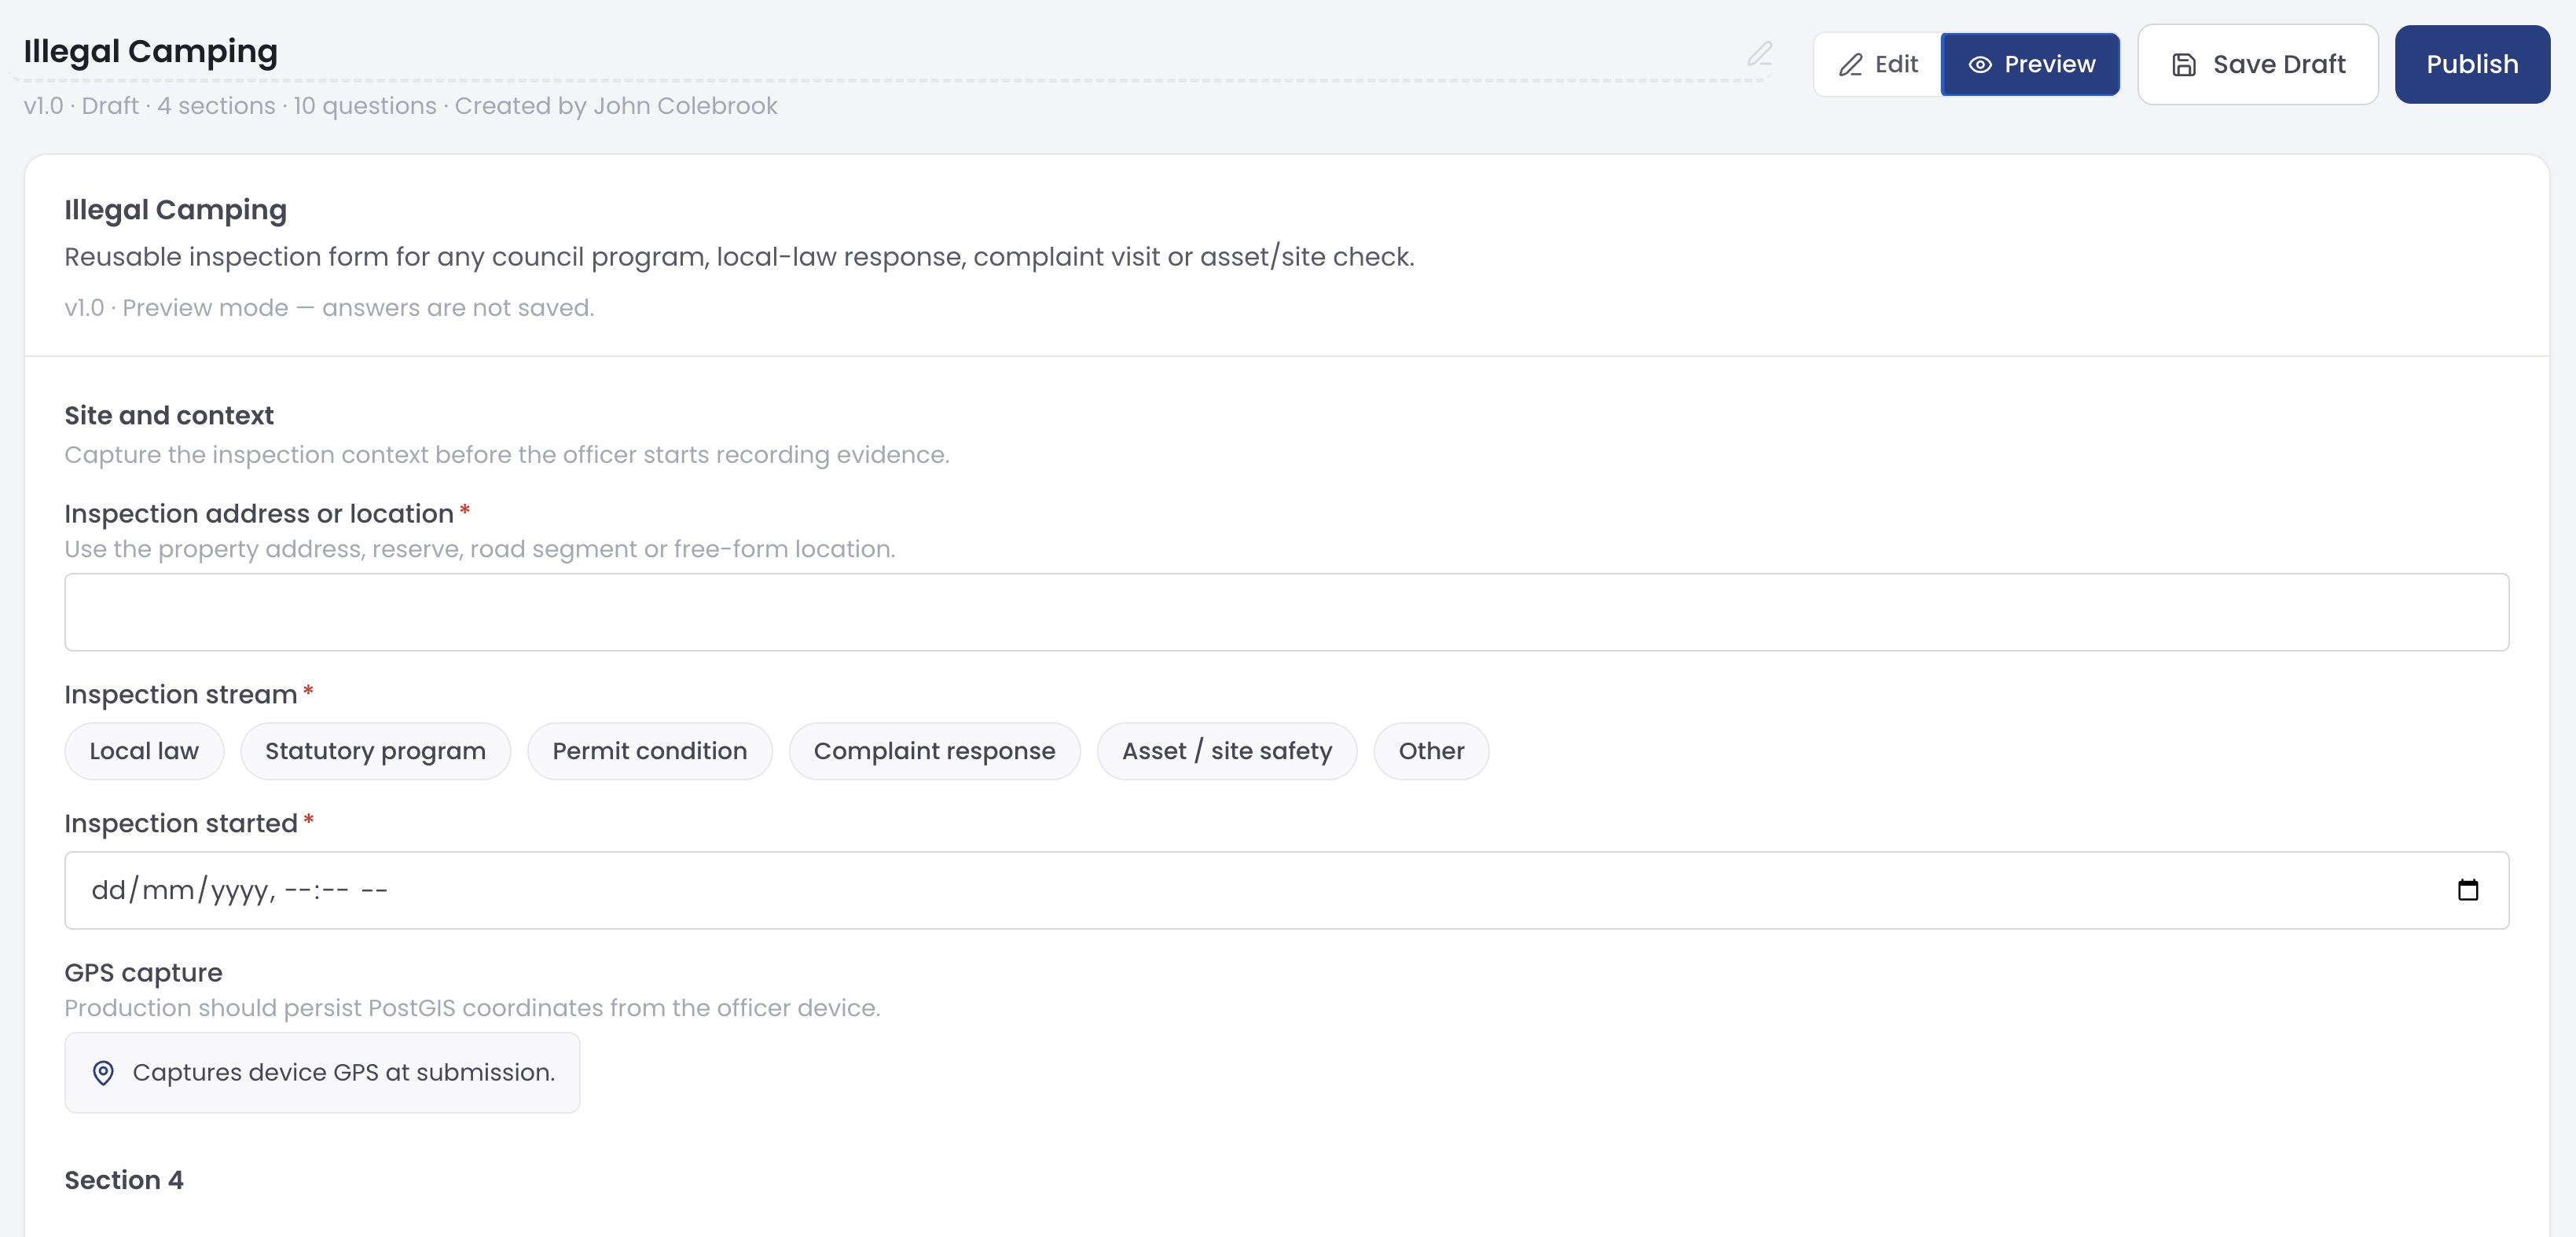Switch to Preview mode
Screen dimensions: 2576x1237
[x=2030, y=65]
